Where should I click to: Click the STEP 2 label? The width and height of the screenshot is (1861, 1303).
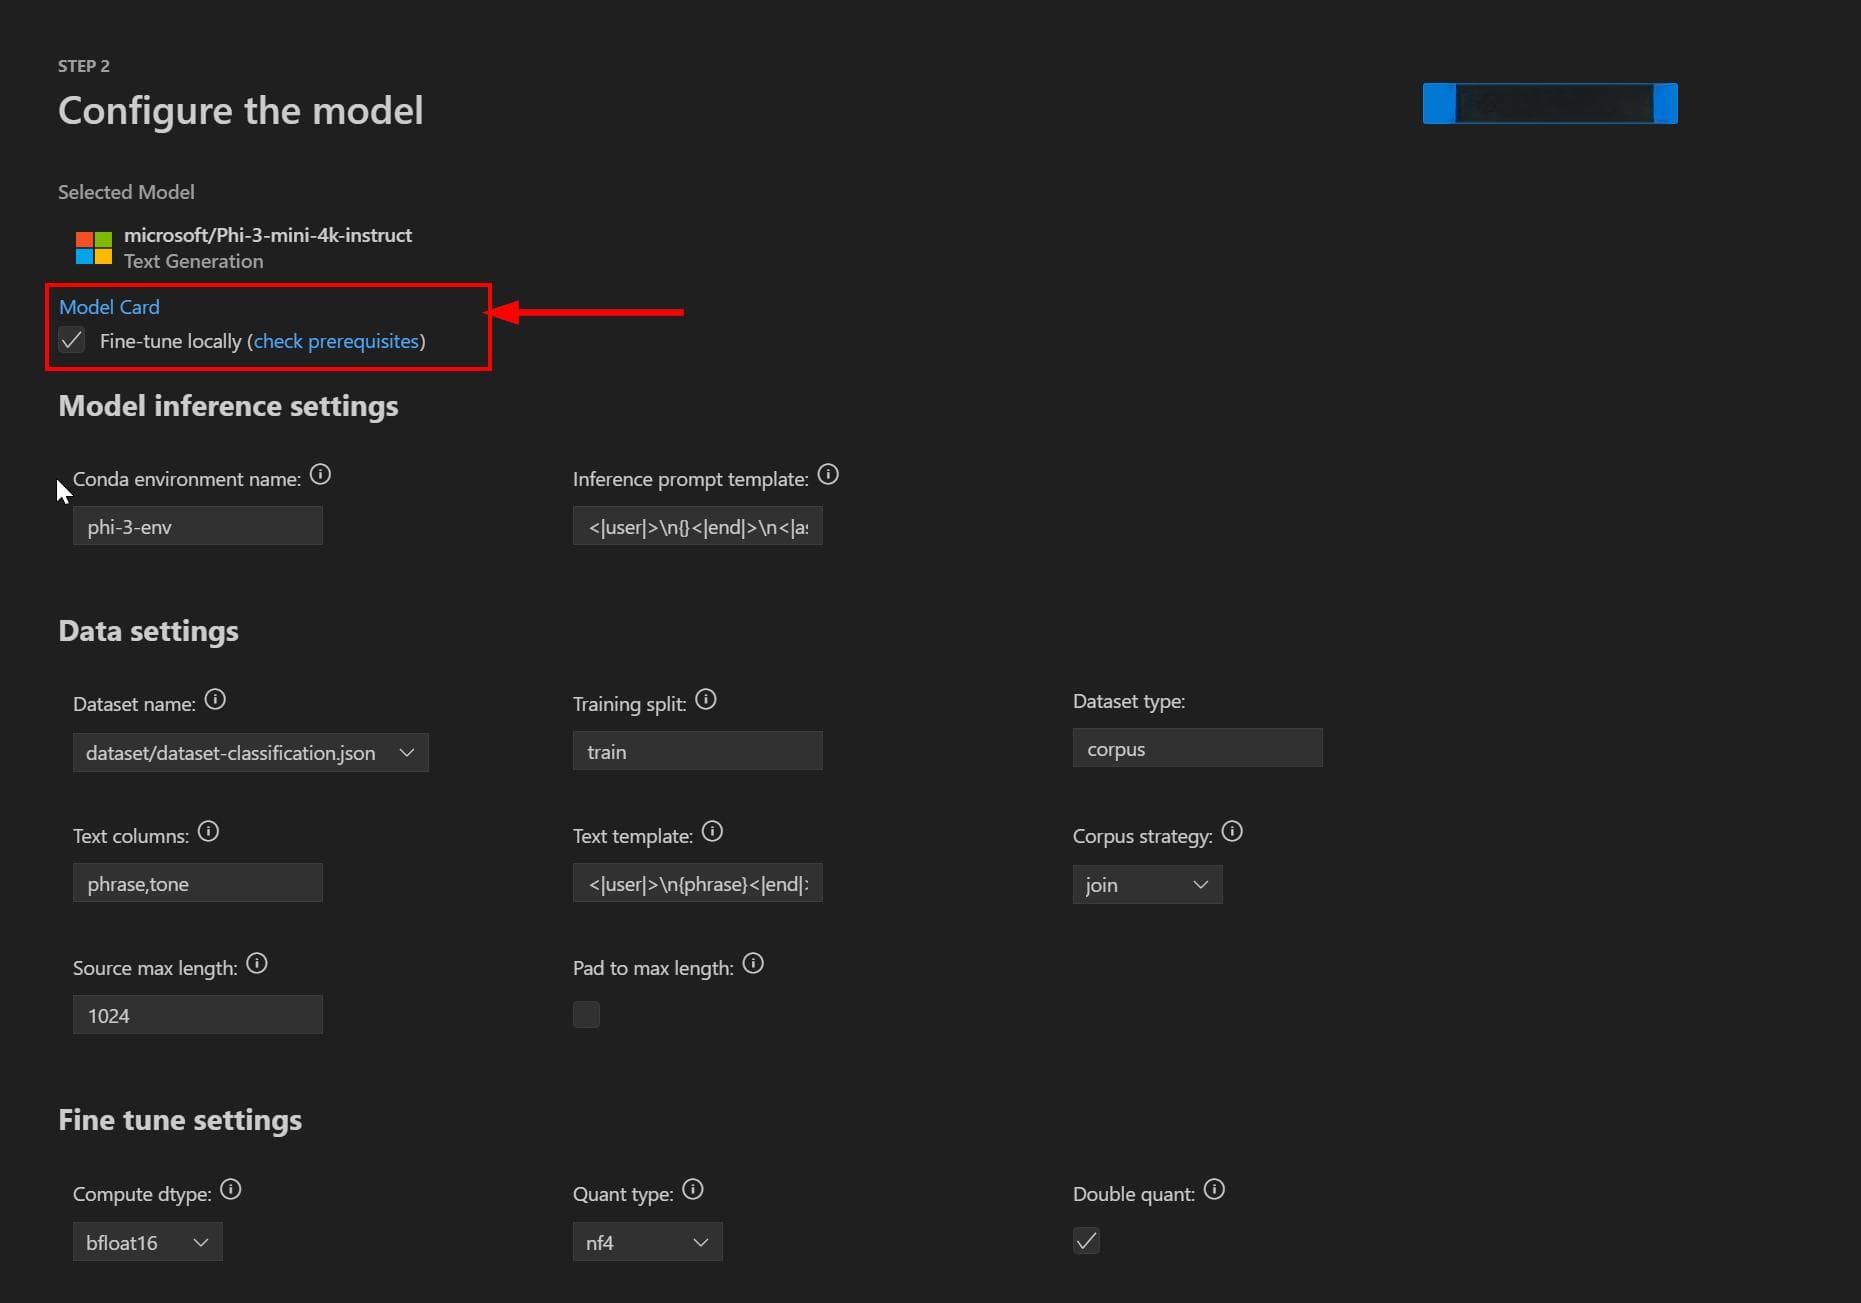coord(84,66)
